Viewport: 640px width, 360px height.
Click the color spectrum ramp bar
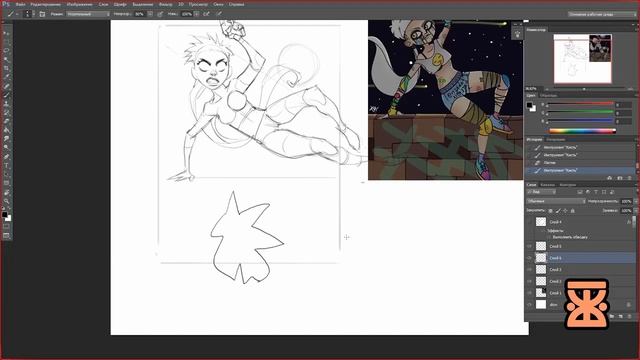[x=582, y=131]
